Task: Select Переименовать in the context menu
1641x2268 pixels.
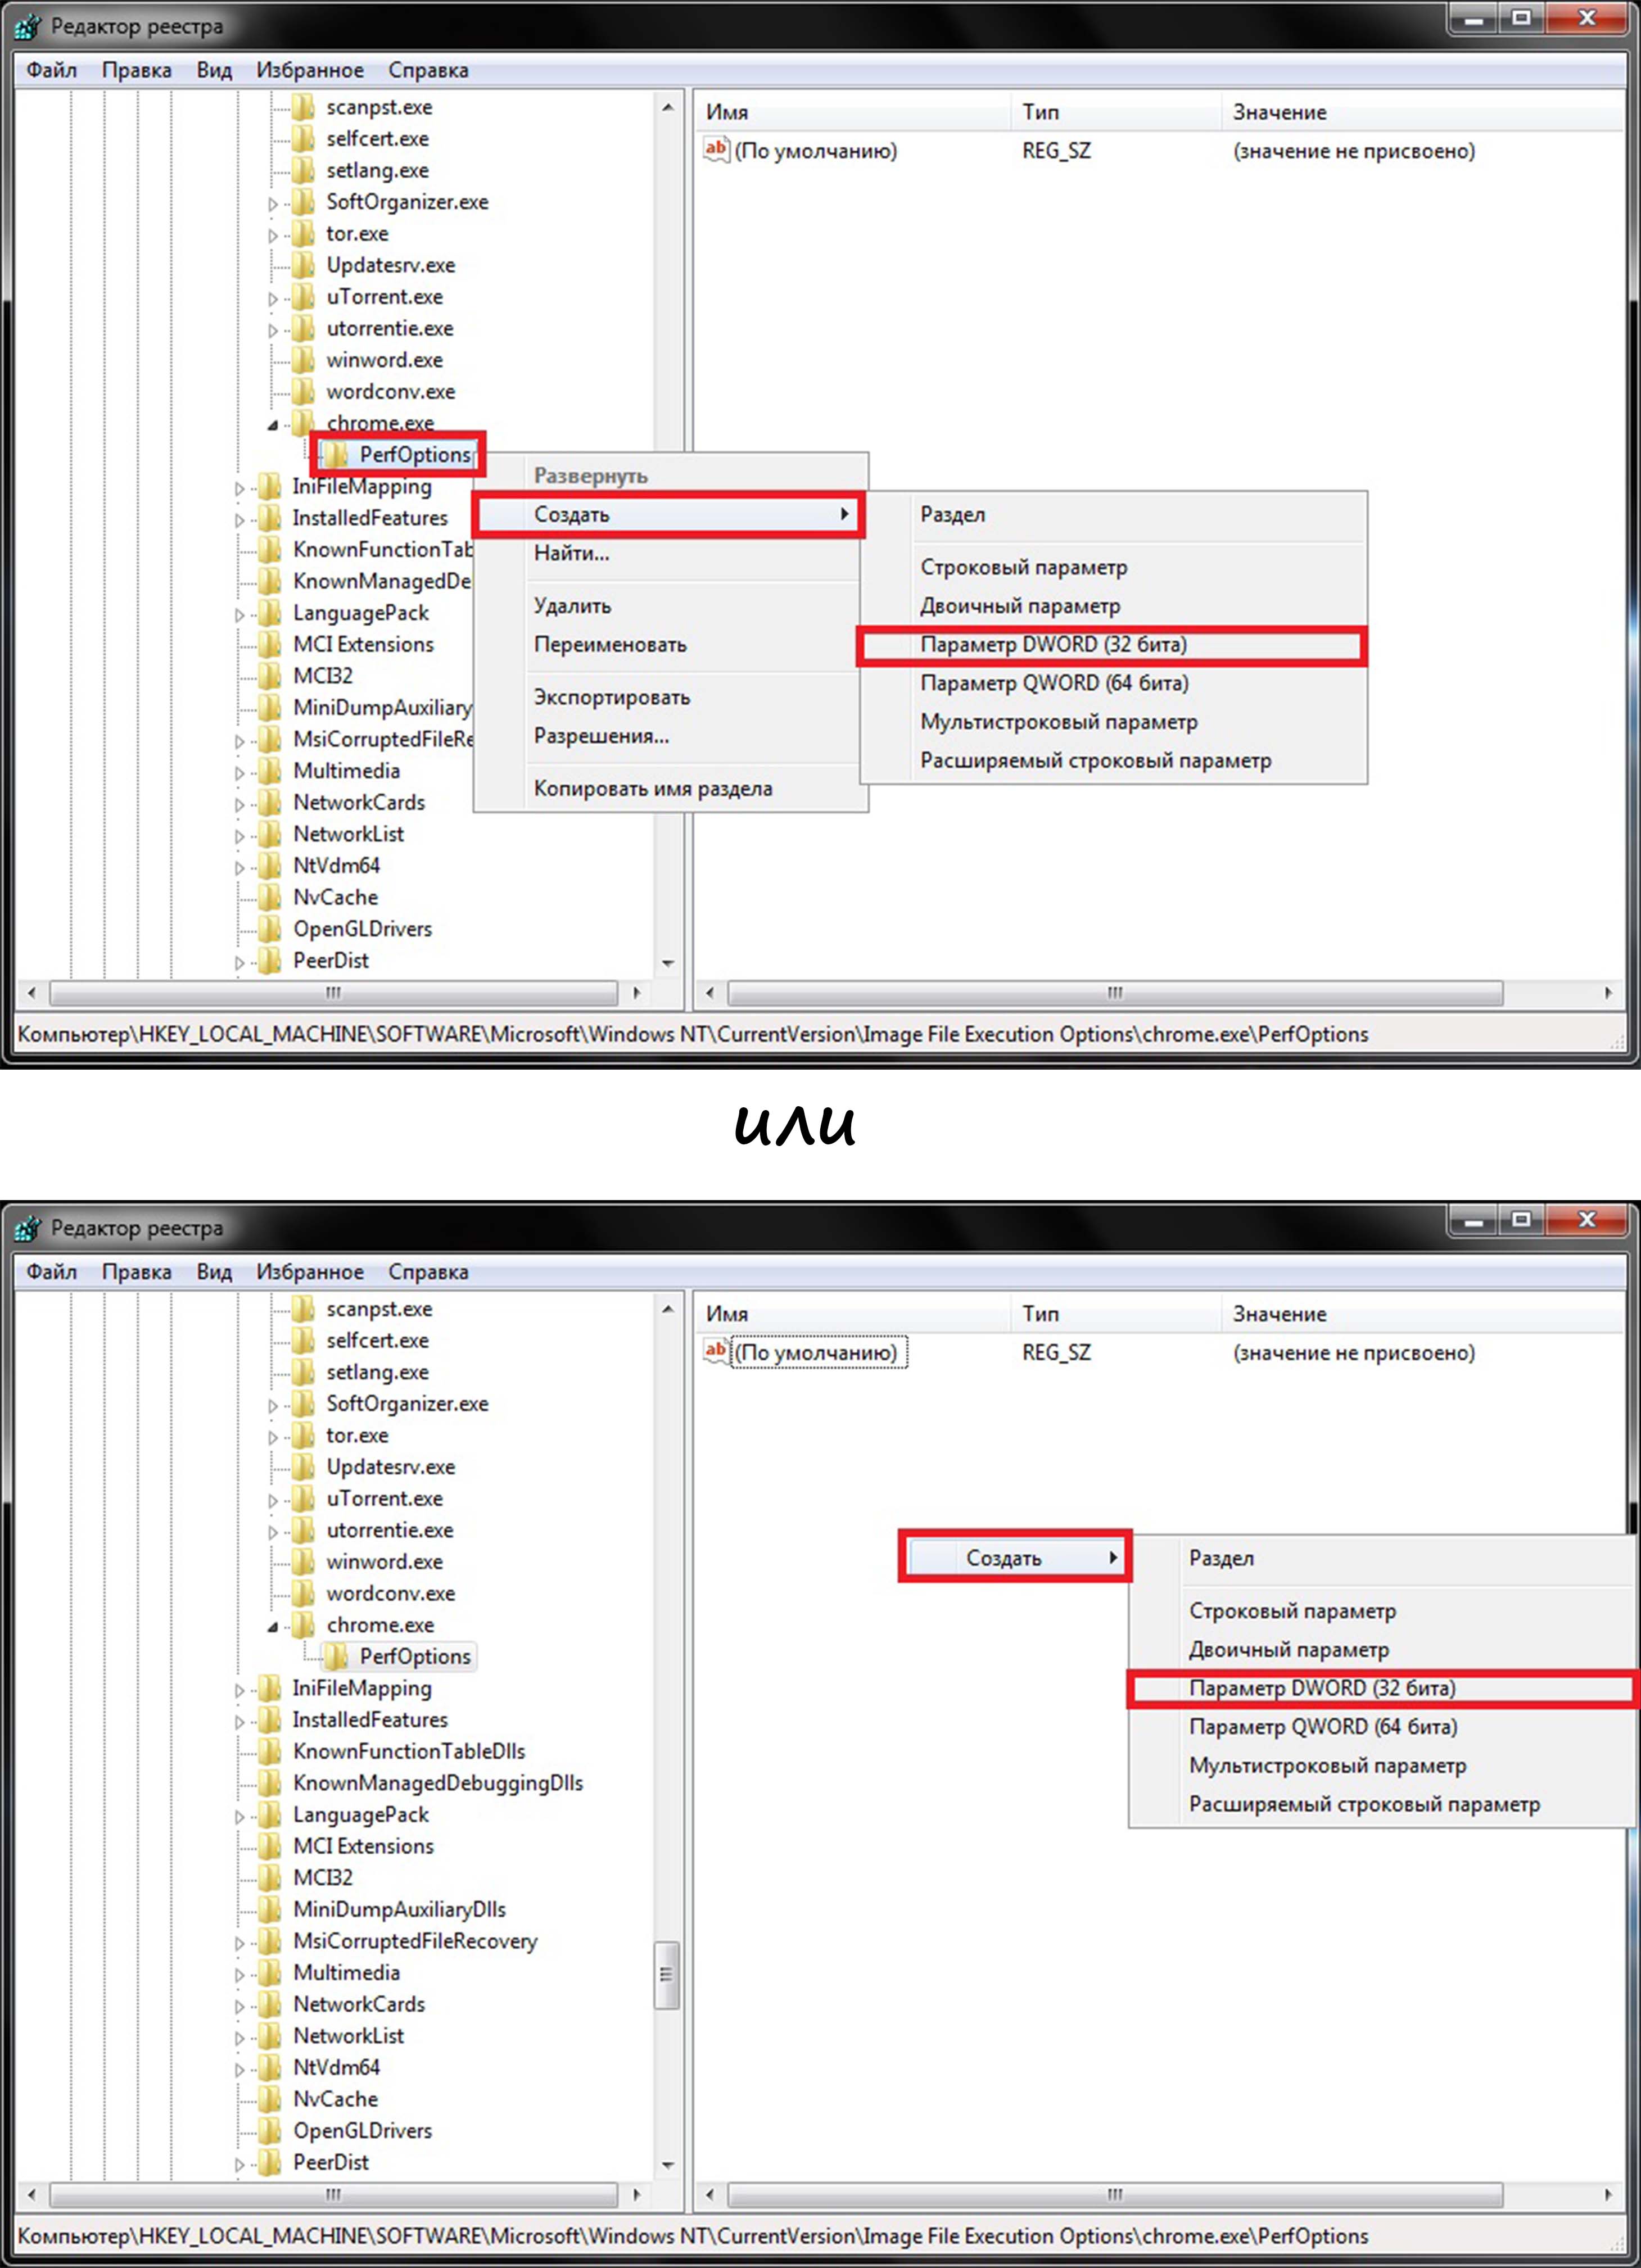Action: tap(610, 645)
